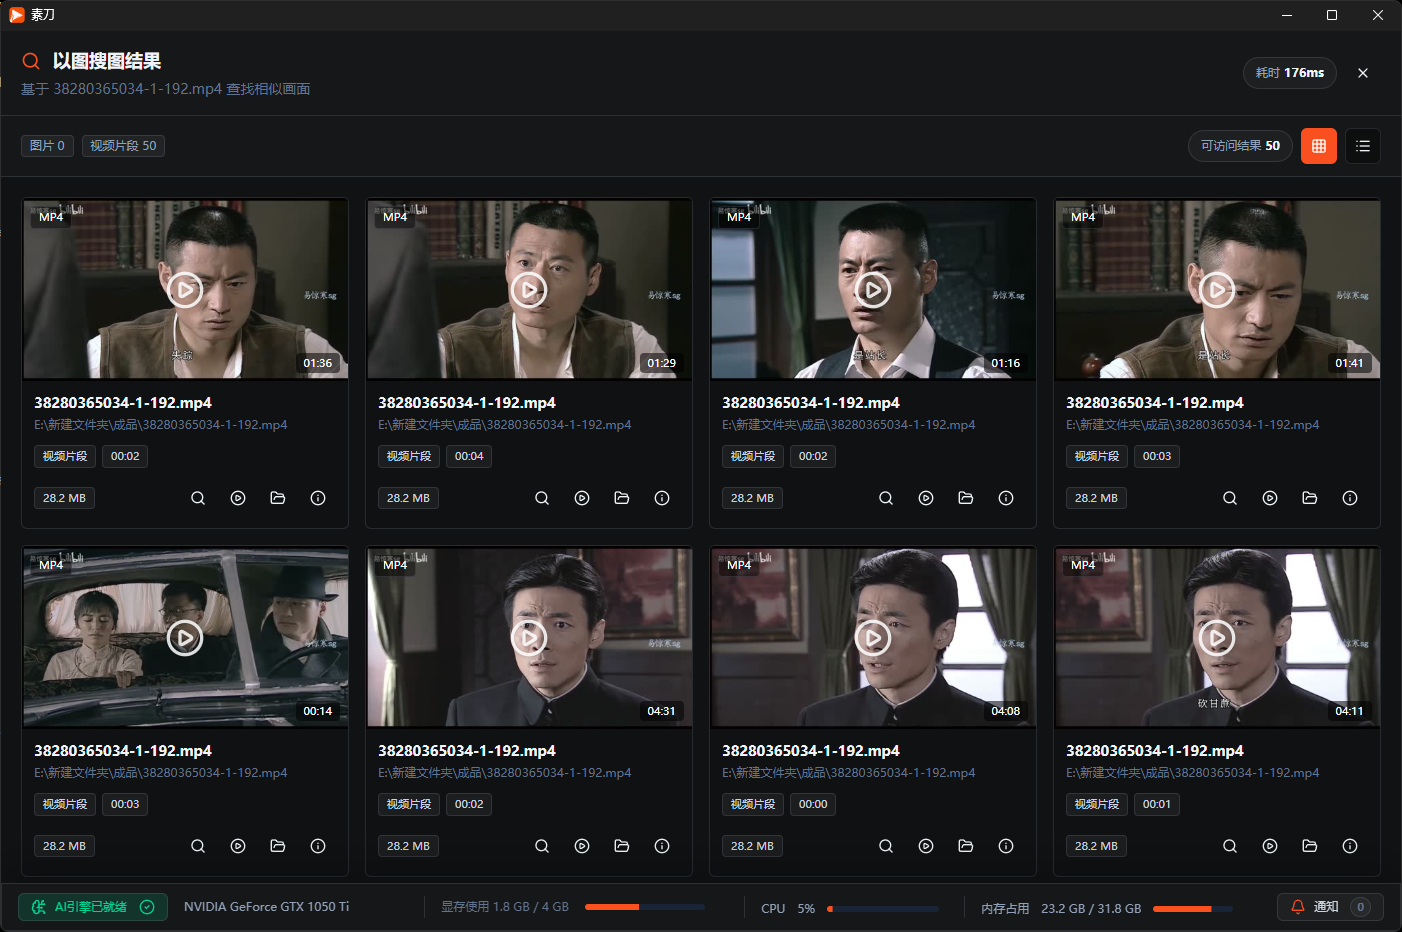The image size is (1402, 932).
Task: Play the video thumbnail marked 01:41
Action: pyautogui.click(x=1217, y=290)
